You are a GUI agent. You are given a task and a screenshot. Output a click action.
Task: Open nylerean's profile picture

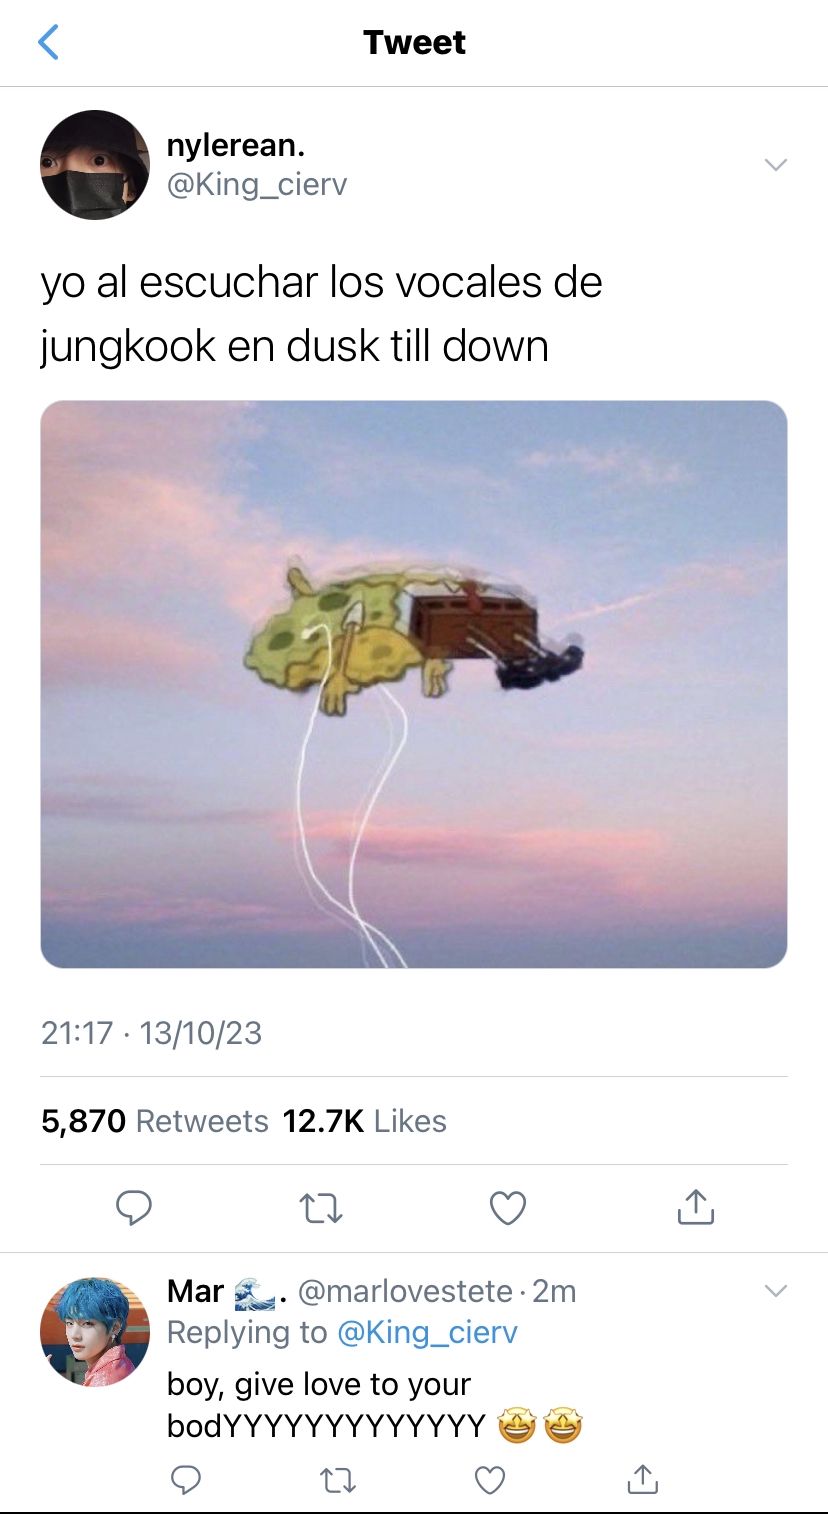(95, 165)
